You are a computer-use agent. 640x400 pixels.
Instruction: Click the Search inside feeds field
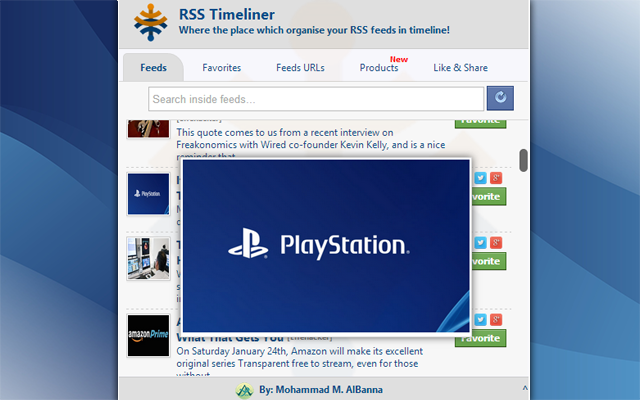316,99
